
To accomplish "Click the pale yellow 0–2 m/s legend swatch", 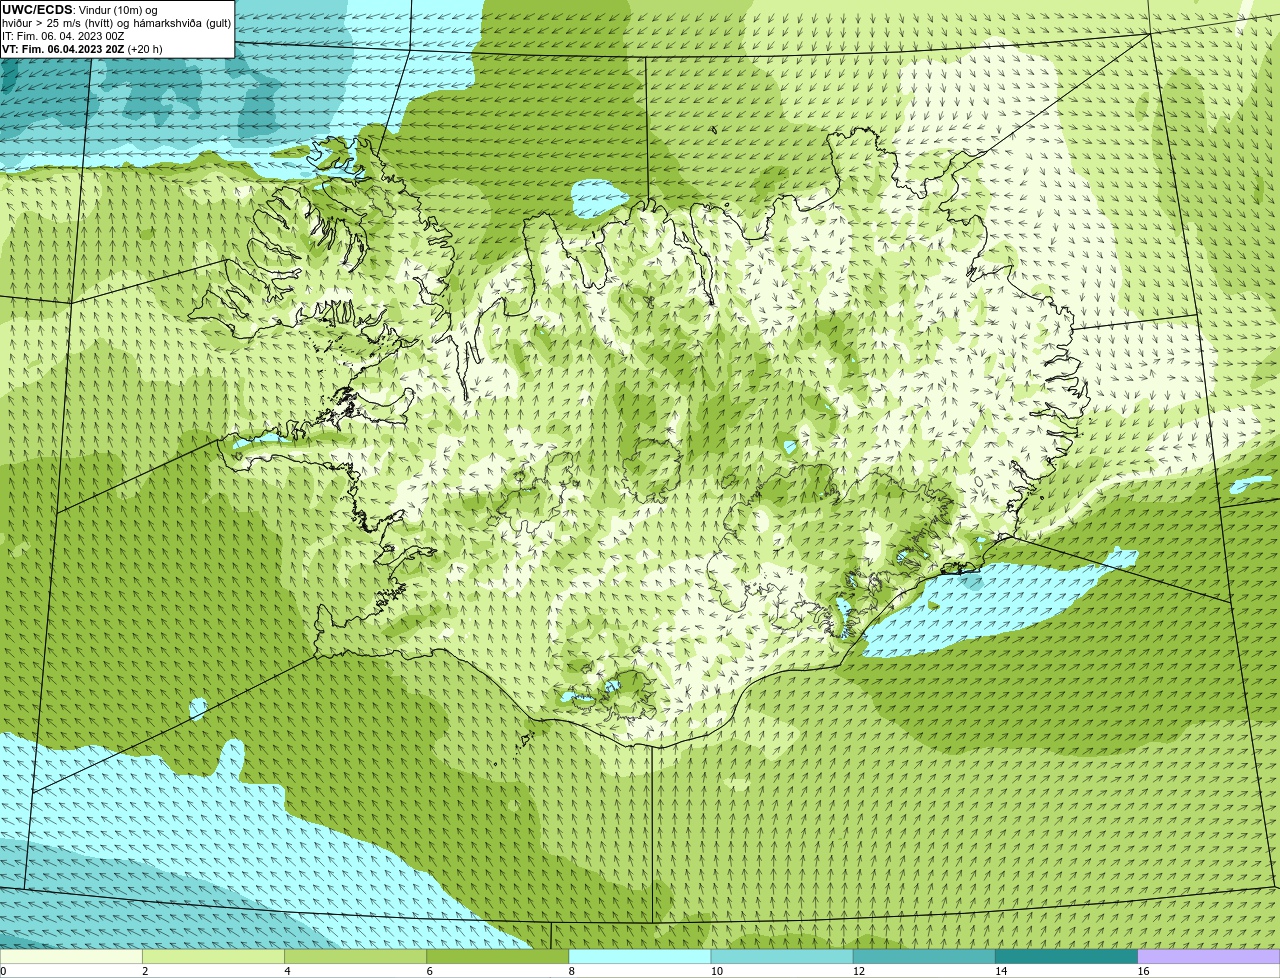I will pos(71,957).
